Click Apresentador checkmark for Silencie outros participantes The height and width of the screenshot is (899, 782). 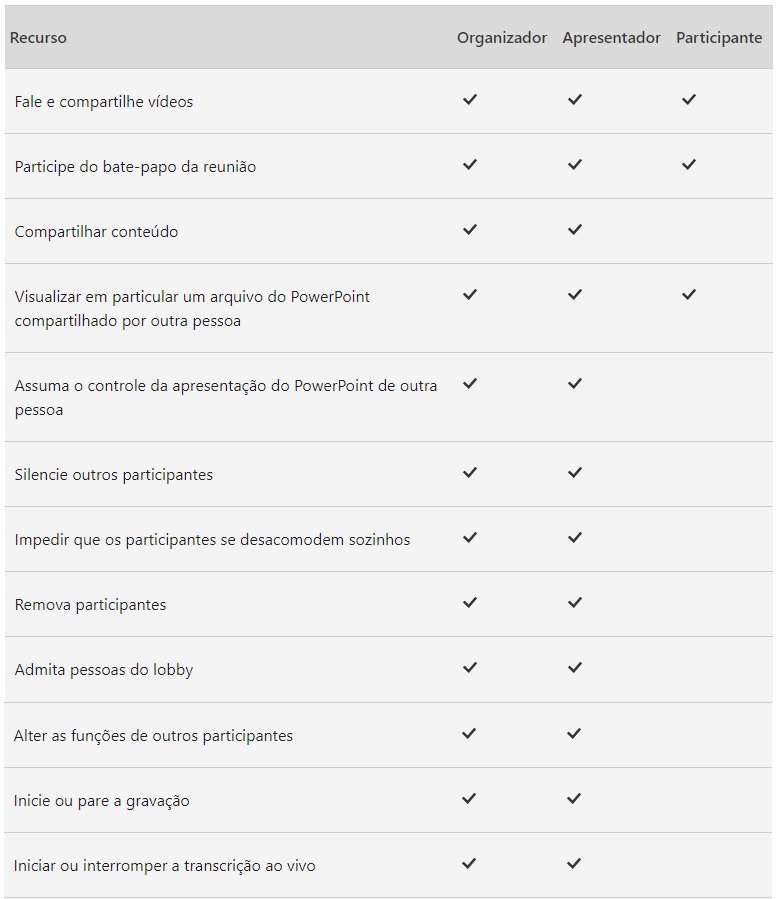(x=574, y=473)
